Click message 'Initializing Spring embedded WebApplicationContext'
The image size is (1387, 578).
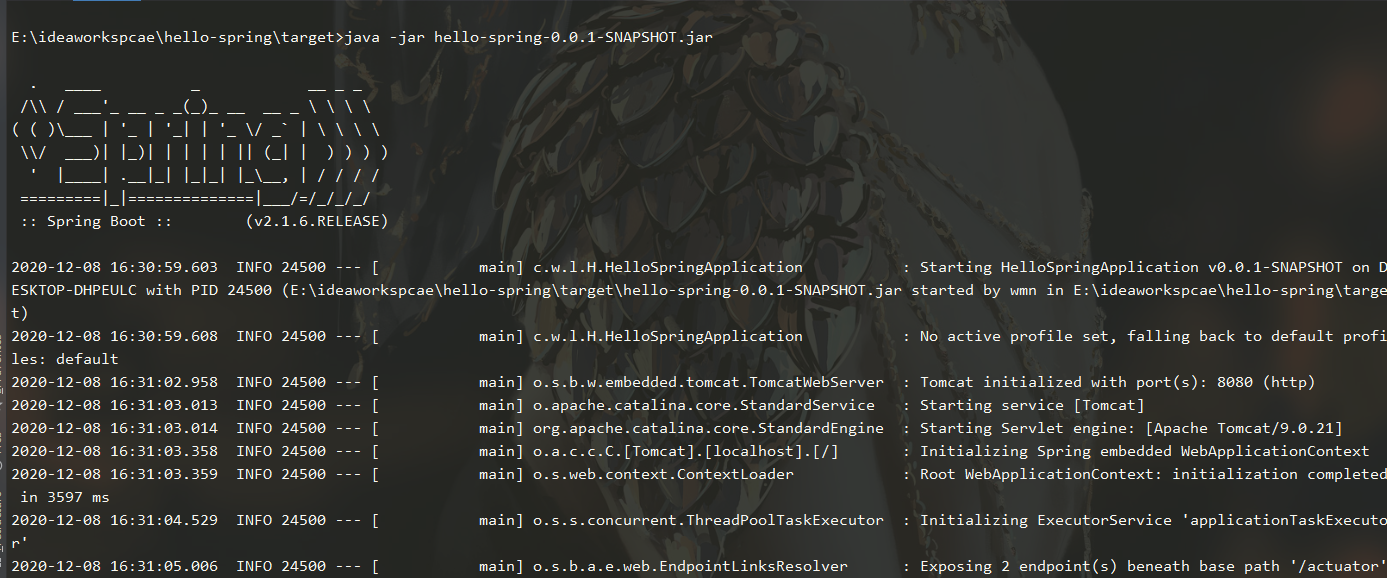[x=1144, y=451]
